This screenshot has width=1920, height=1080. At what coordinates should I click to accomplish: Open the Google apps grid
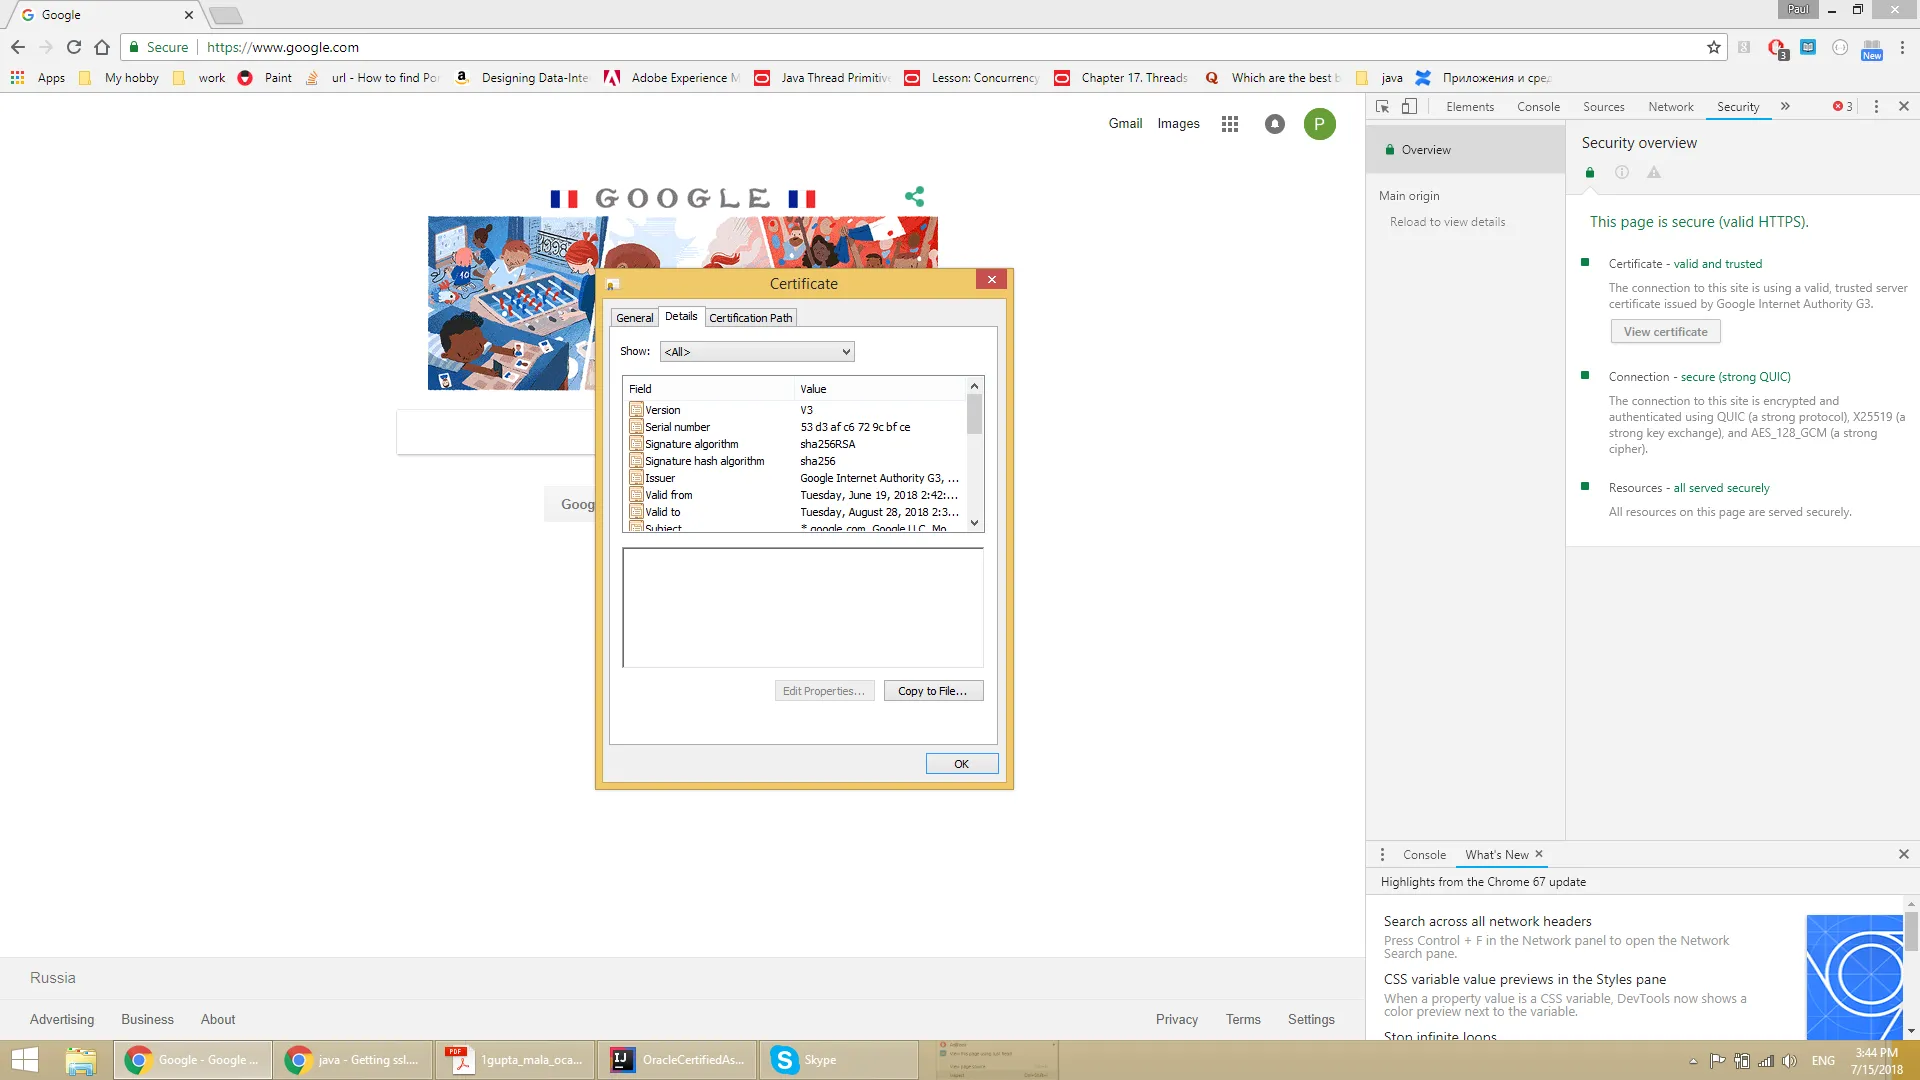1230,124
